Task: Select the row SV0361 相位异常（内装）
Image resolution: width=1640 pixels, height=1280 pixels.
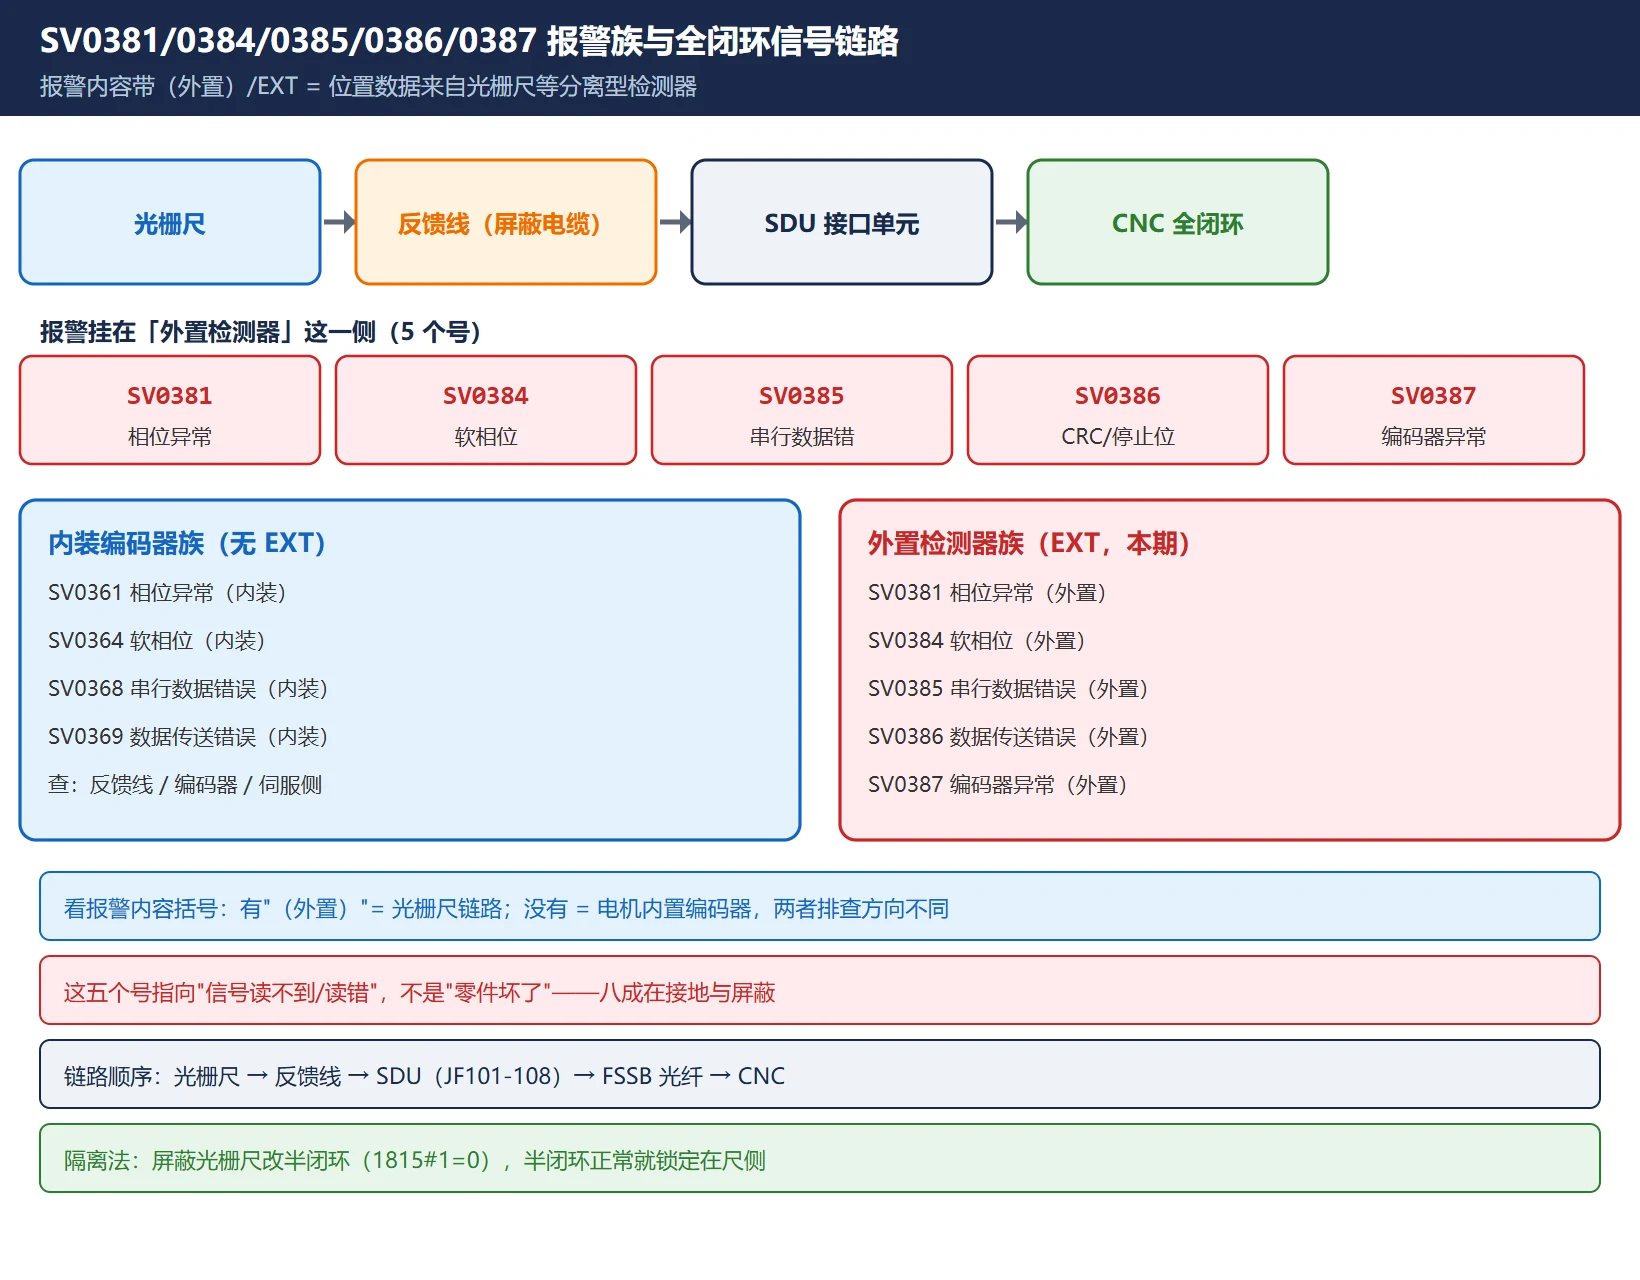Action: click(167, 593)
